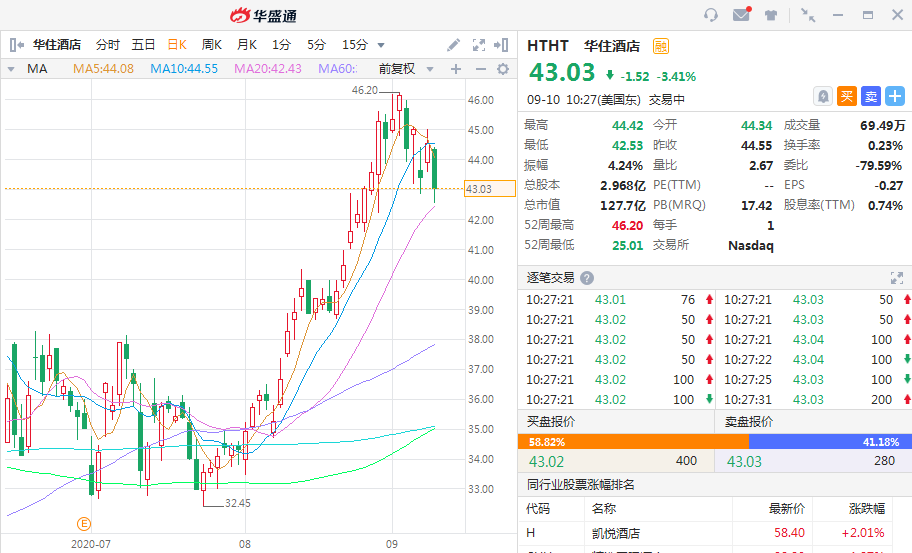The height and width of the screenshot is (553, 912).
Task: Expand the 逐笔交易 trades panel
Action: [897, 278]
